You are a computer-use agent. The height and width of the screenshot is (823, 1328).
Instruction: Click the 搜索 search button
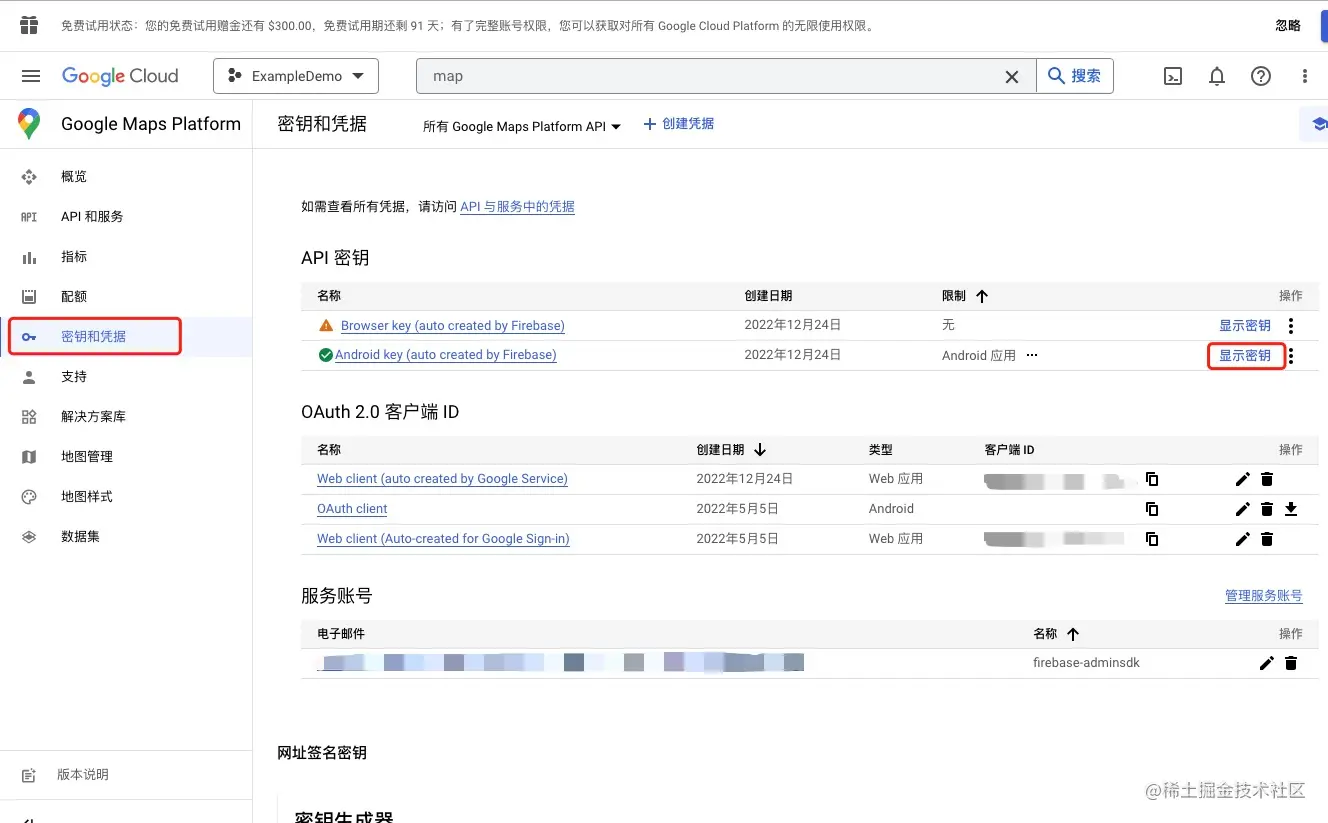click(1075, 76)
